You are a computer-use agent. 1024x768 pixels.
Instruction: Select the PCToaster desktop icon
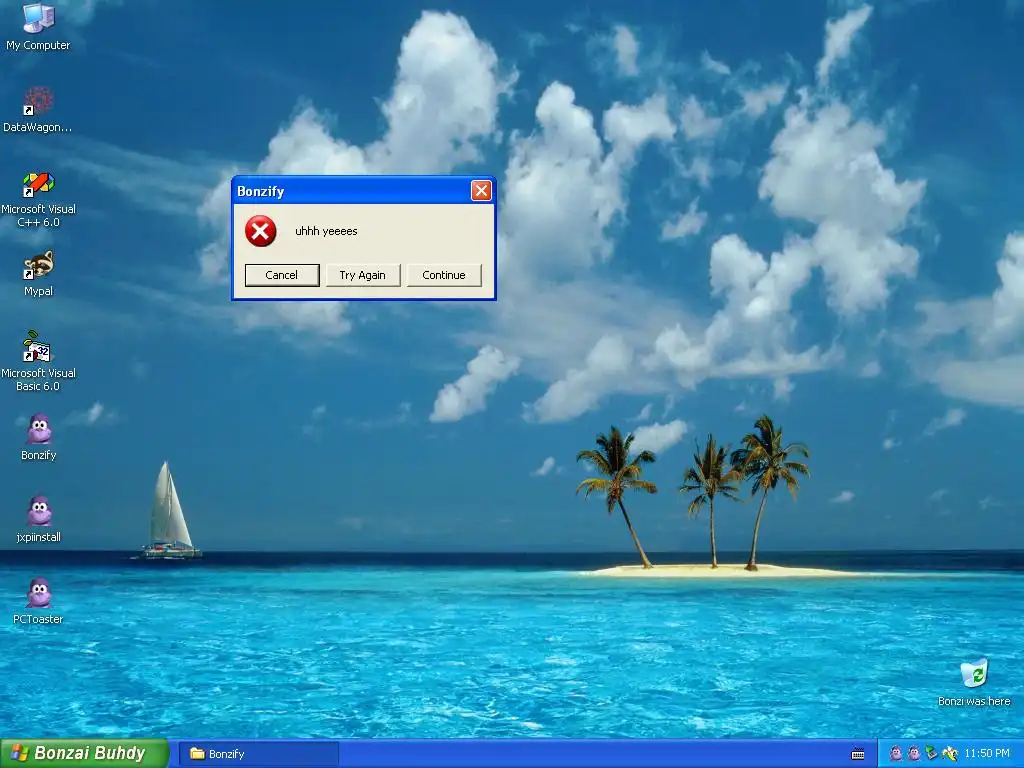(x=38, y=594)
